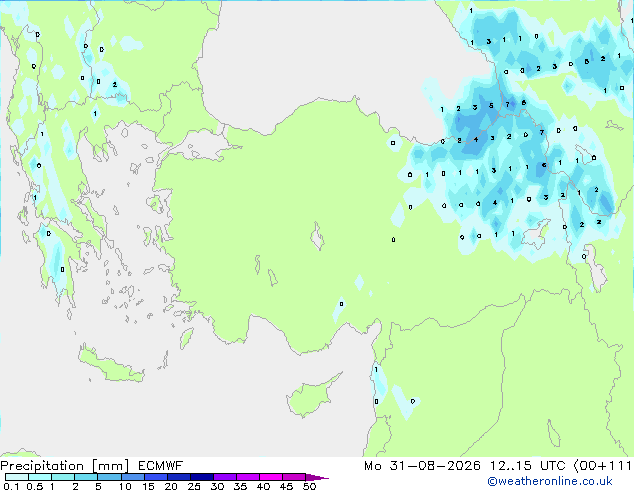Open the weatheronline.co.uk copyright link

pyautogui.click(x=549, y=481)
